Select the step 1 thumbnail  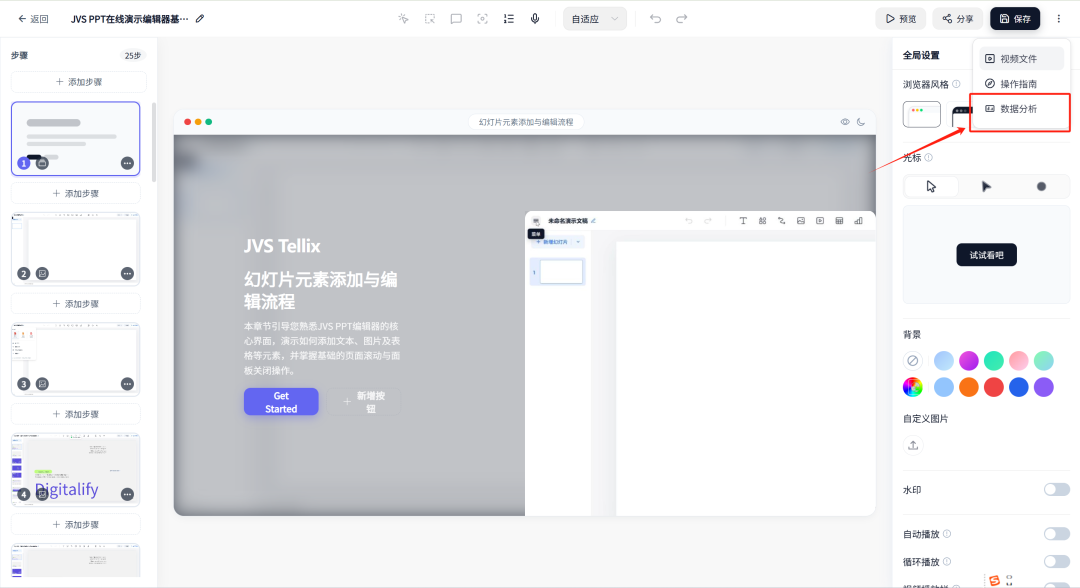pyautogui.click(x=76, y=138)
